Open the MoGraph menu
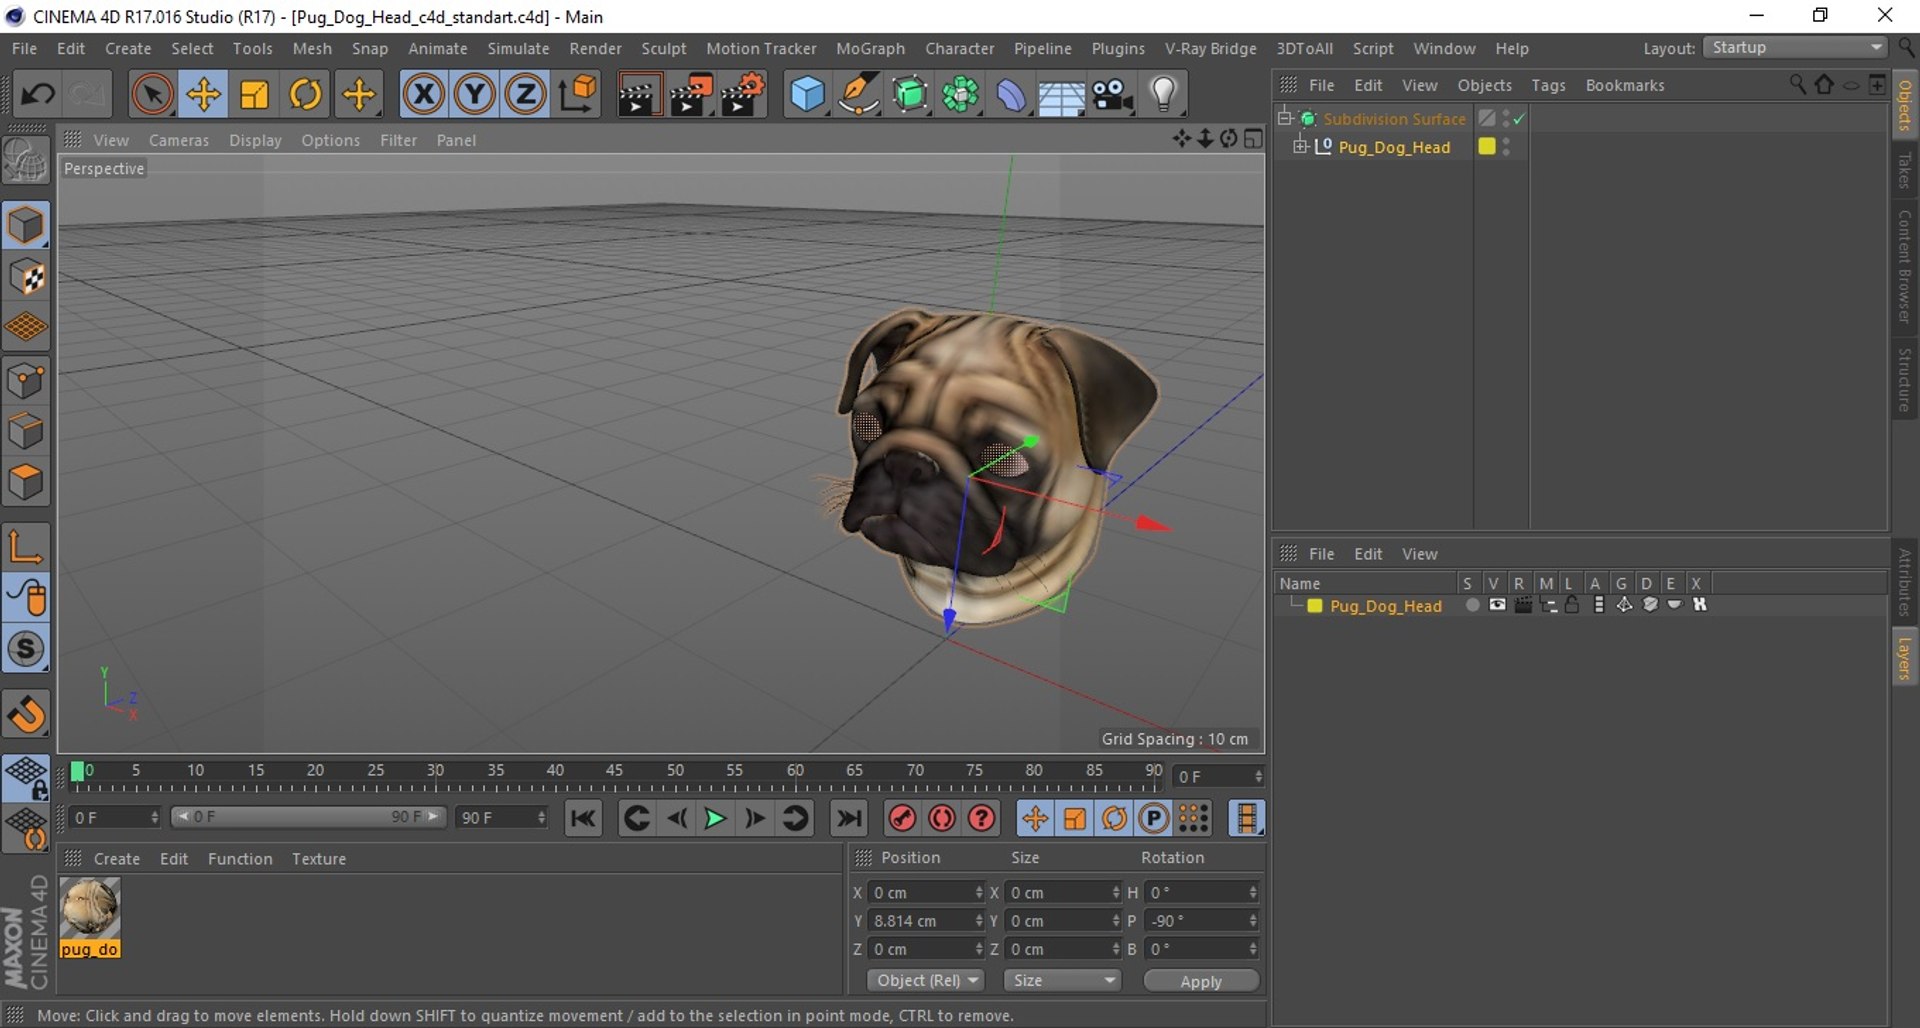This screenshot has width=1920, height=1028. (870, 48)
